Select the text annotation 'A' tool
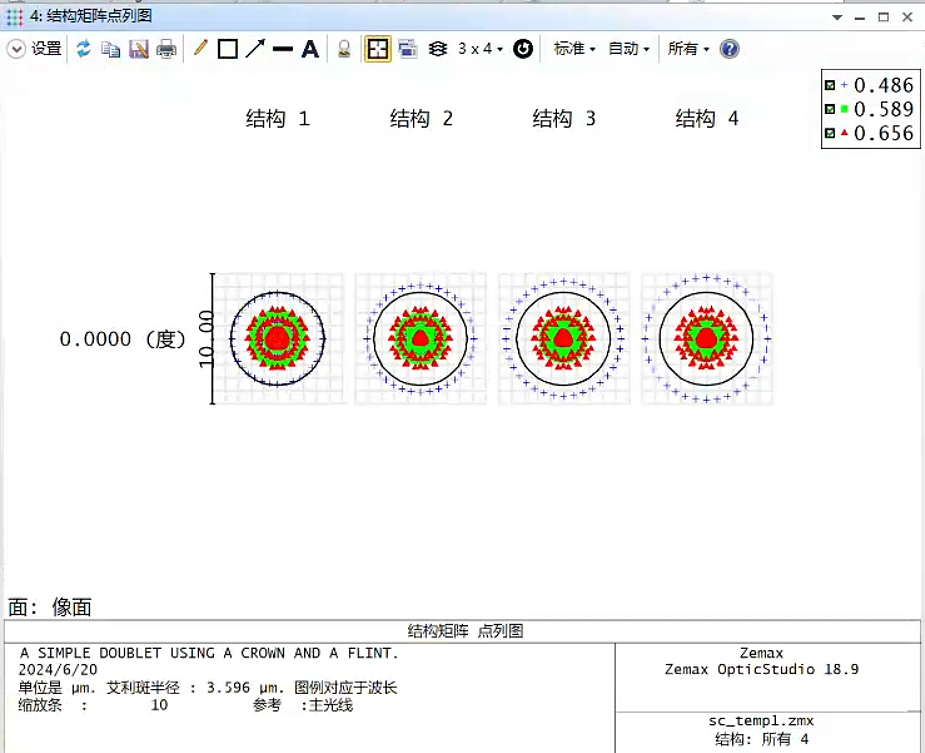The image size is (925, 753). [x=310, y=49]
